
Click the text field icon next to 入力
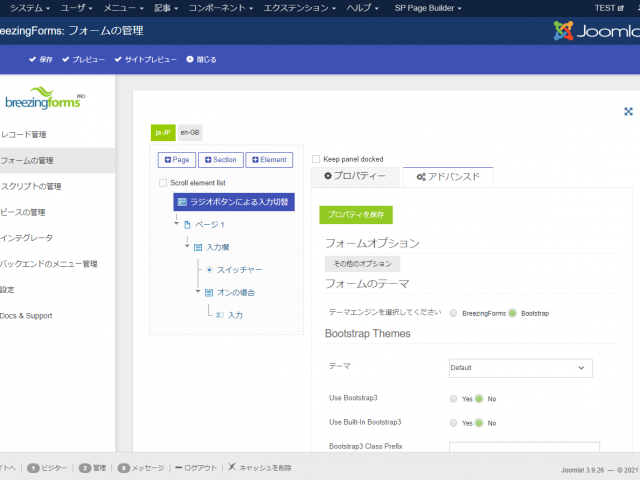coord(220,315)
